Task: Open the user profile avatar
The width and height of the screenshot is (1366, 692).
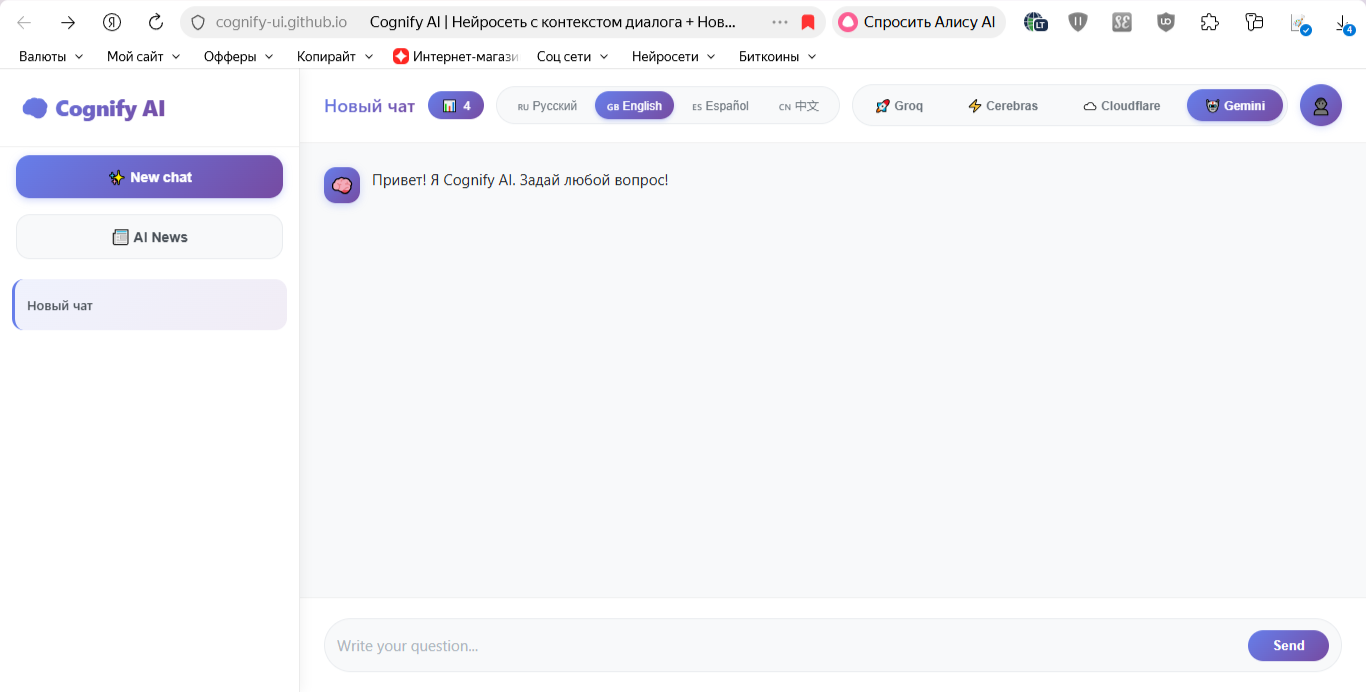Action: [1321, 105]
